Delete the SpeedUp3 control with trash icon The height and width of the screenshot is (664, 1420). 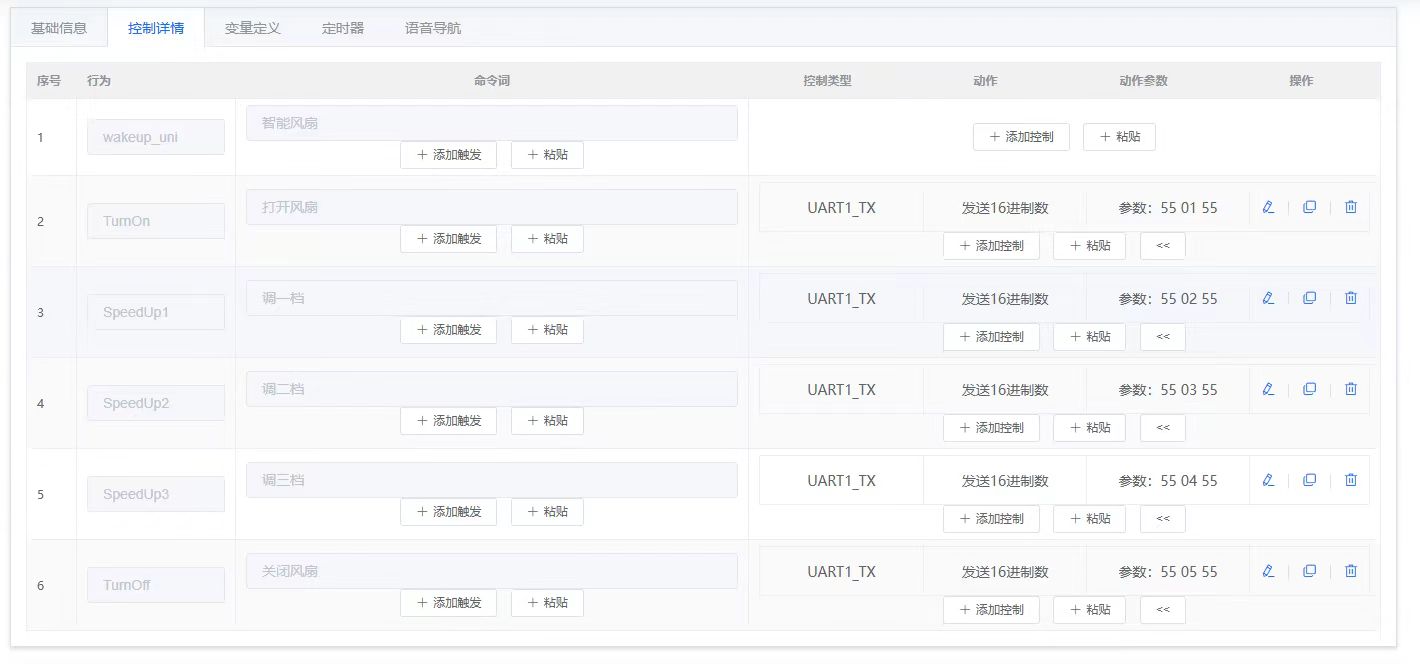[1350, 480]
